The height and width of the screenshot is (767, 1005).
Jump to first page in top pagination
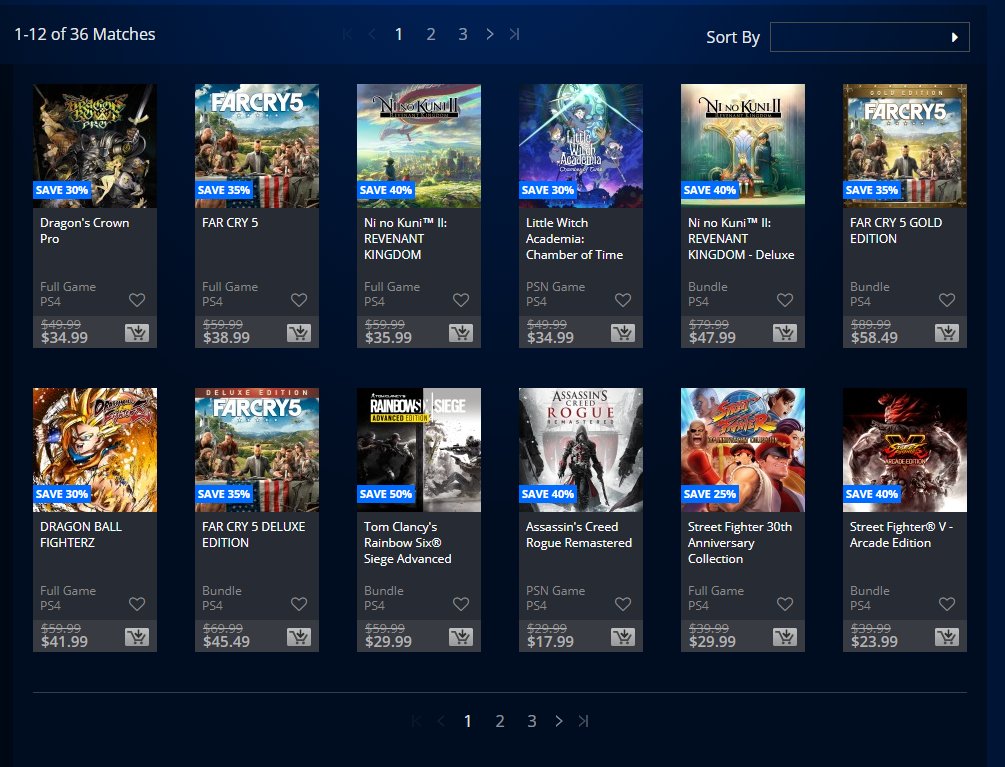tap(347, 34)
